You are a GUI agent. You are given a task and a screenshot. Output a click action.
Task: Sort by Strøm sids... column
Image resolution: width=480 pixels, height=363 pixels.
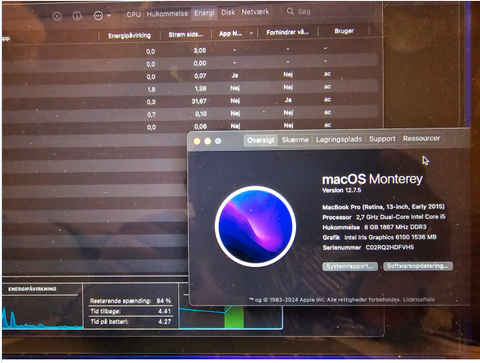185,34
